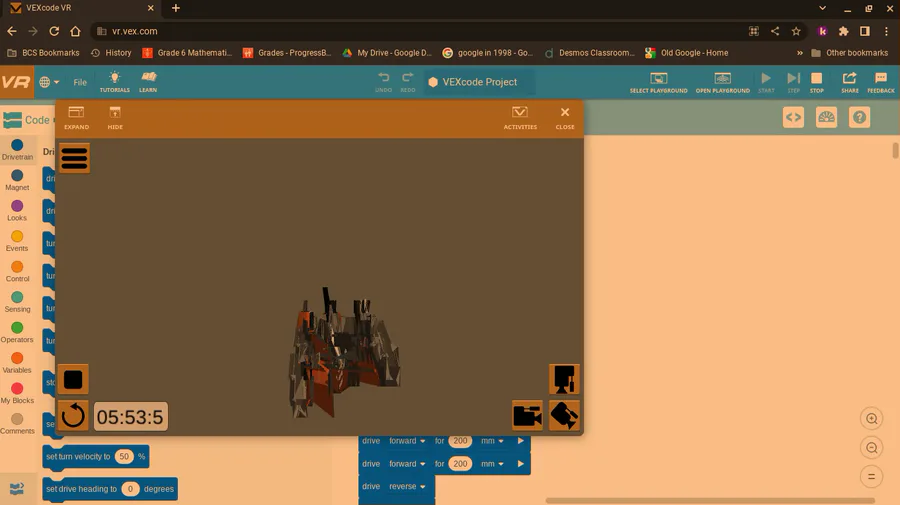Open the Feedback icon
Screen dimensions: 900x505
[x=880, y=82]
